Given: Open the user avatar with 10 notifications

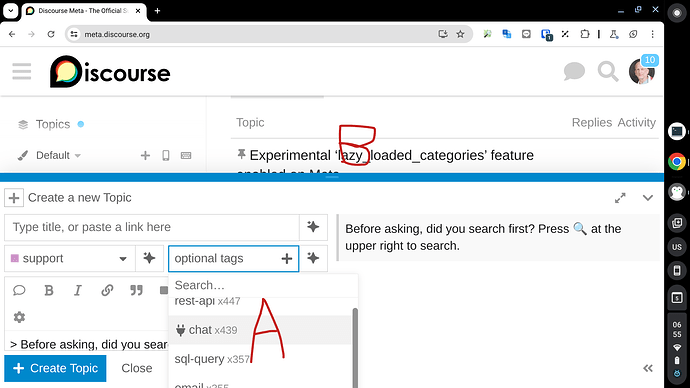Looking at the screenshot, I should coord(642,71).
